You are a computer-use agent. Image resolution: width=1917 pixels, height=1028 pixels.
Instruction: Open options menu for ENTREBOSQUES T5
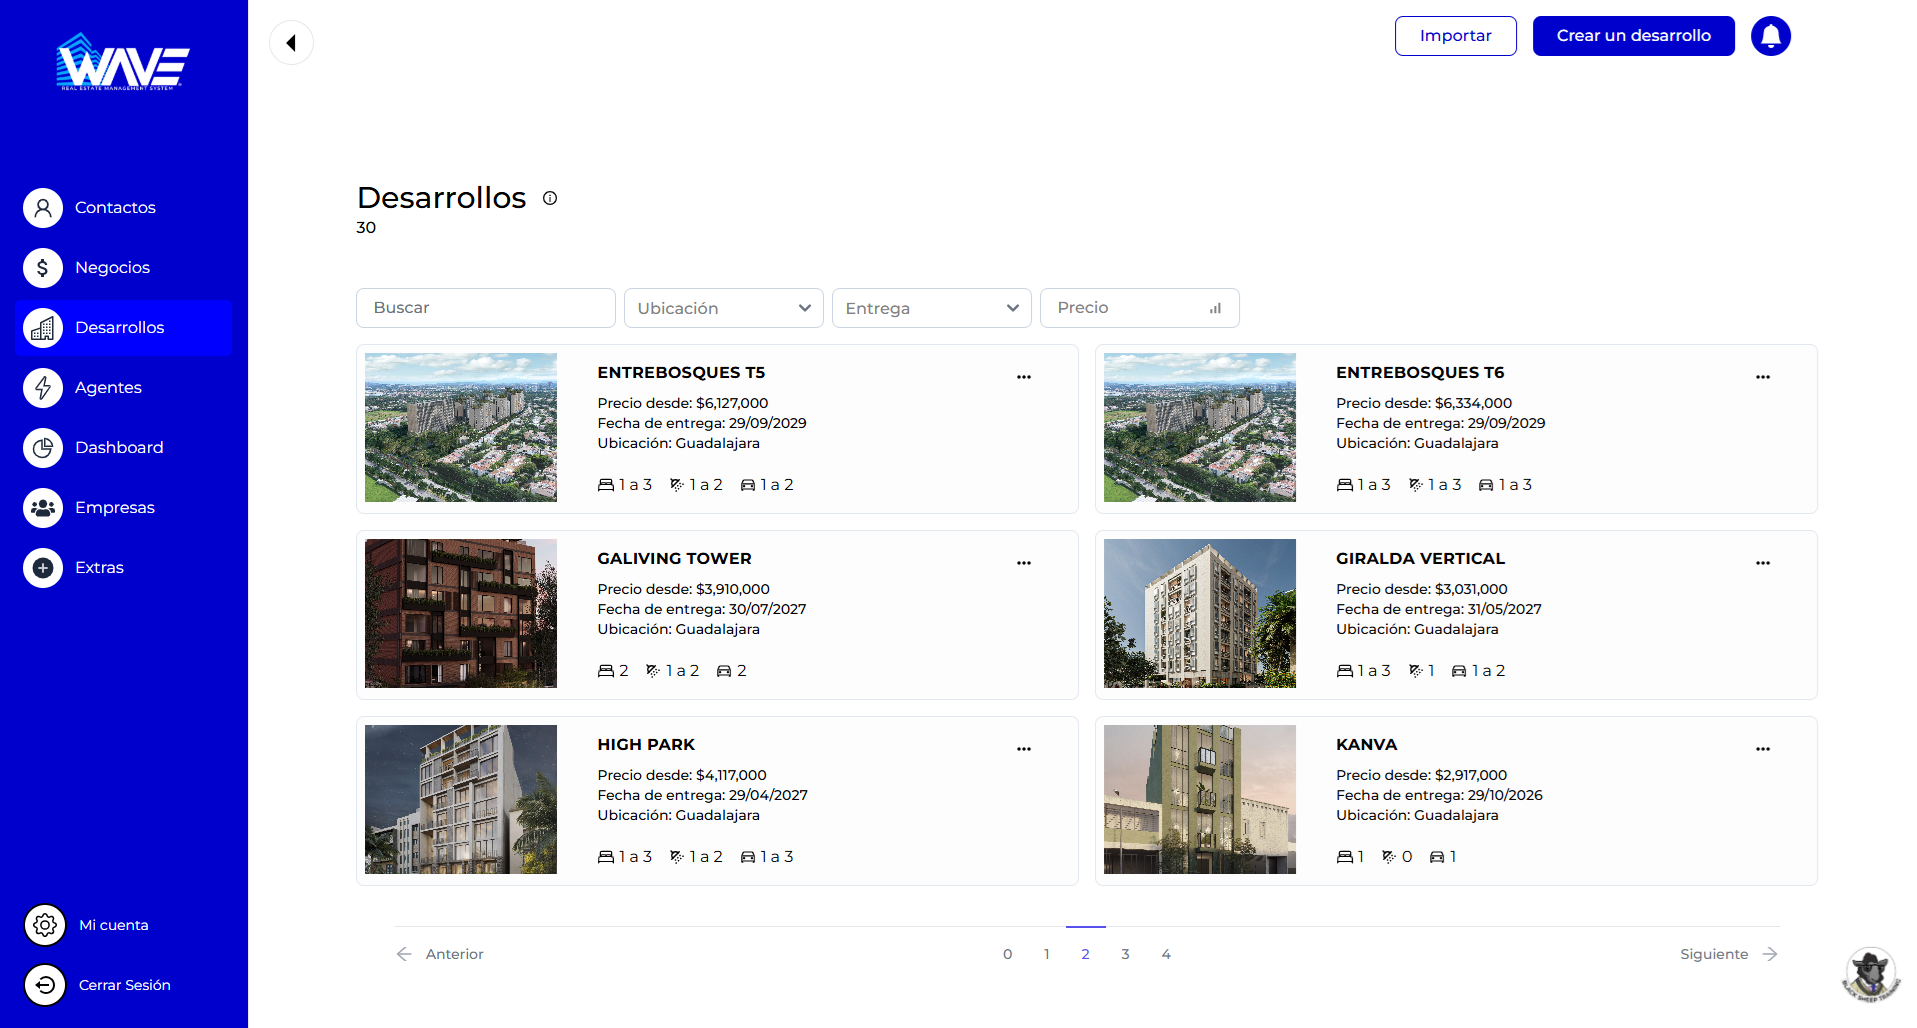[1024, 377]
